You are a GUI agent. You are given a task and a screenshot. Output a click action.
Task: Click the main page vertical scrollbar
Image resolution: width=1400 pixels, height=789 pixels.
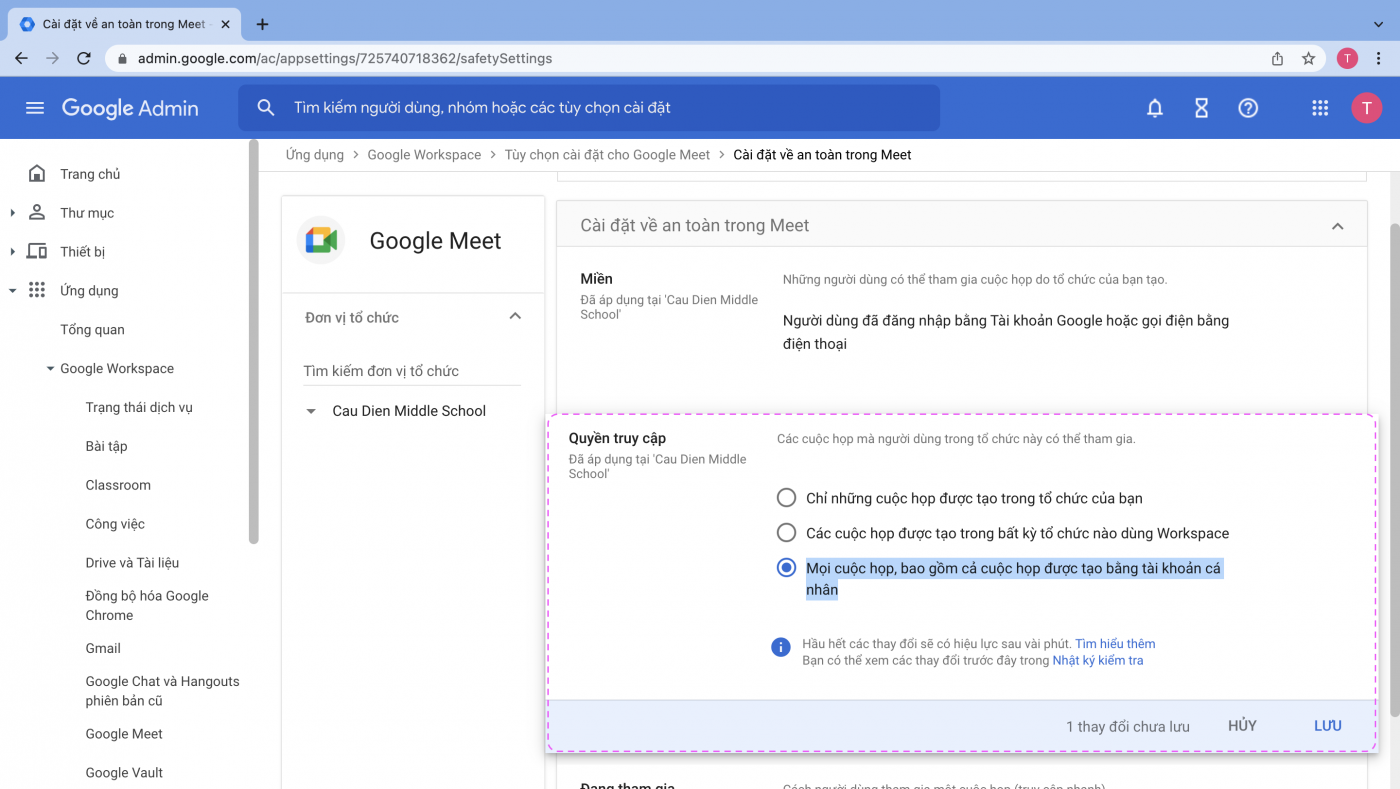point(1394,468)
